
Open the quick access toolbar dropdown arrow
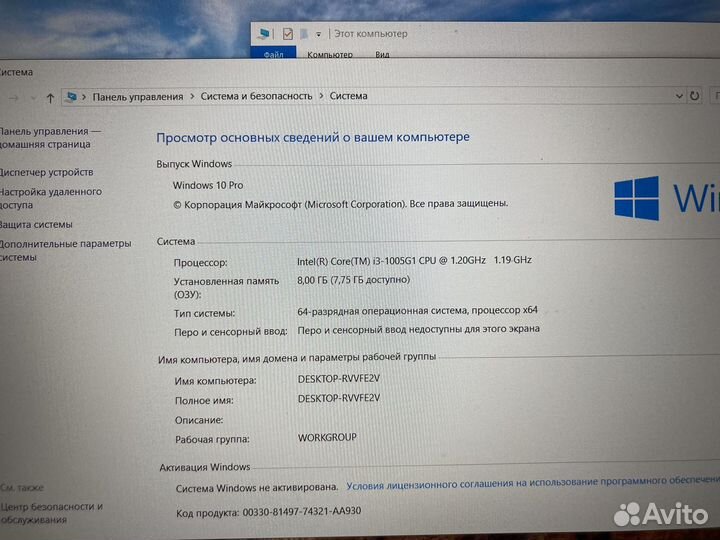point(319,34)
